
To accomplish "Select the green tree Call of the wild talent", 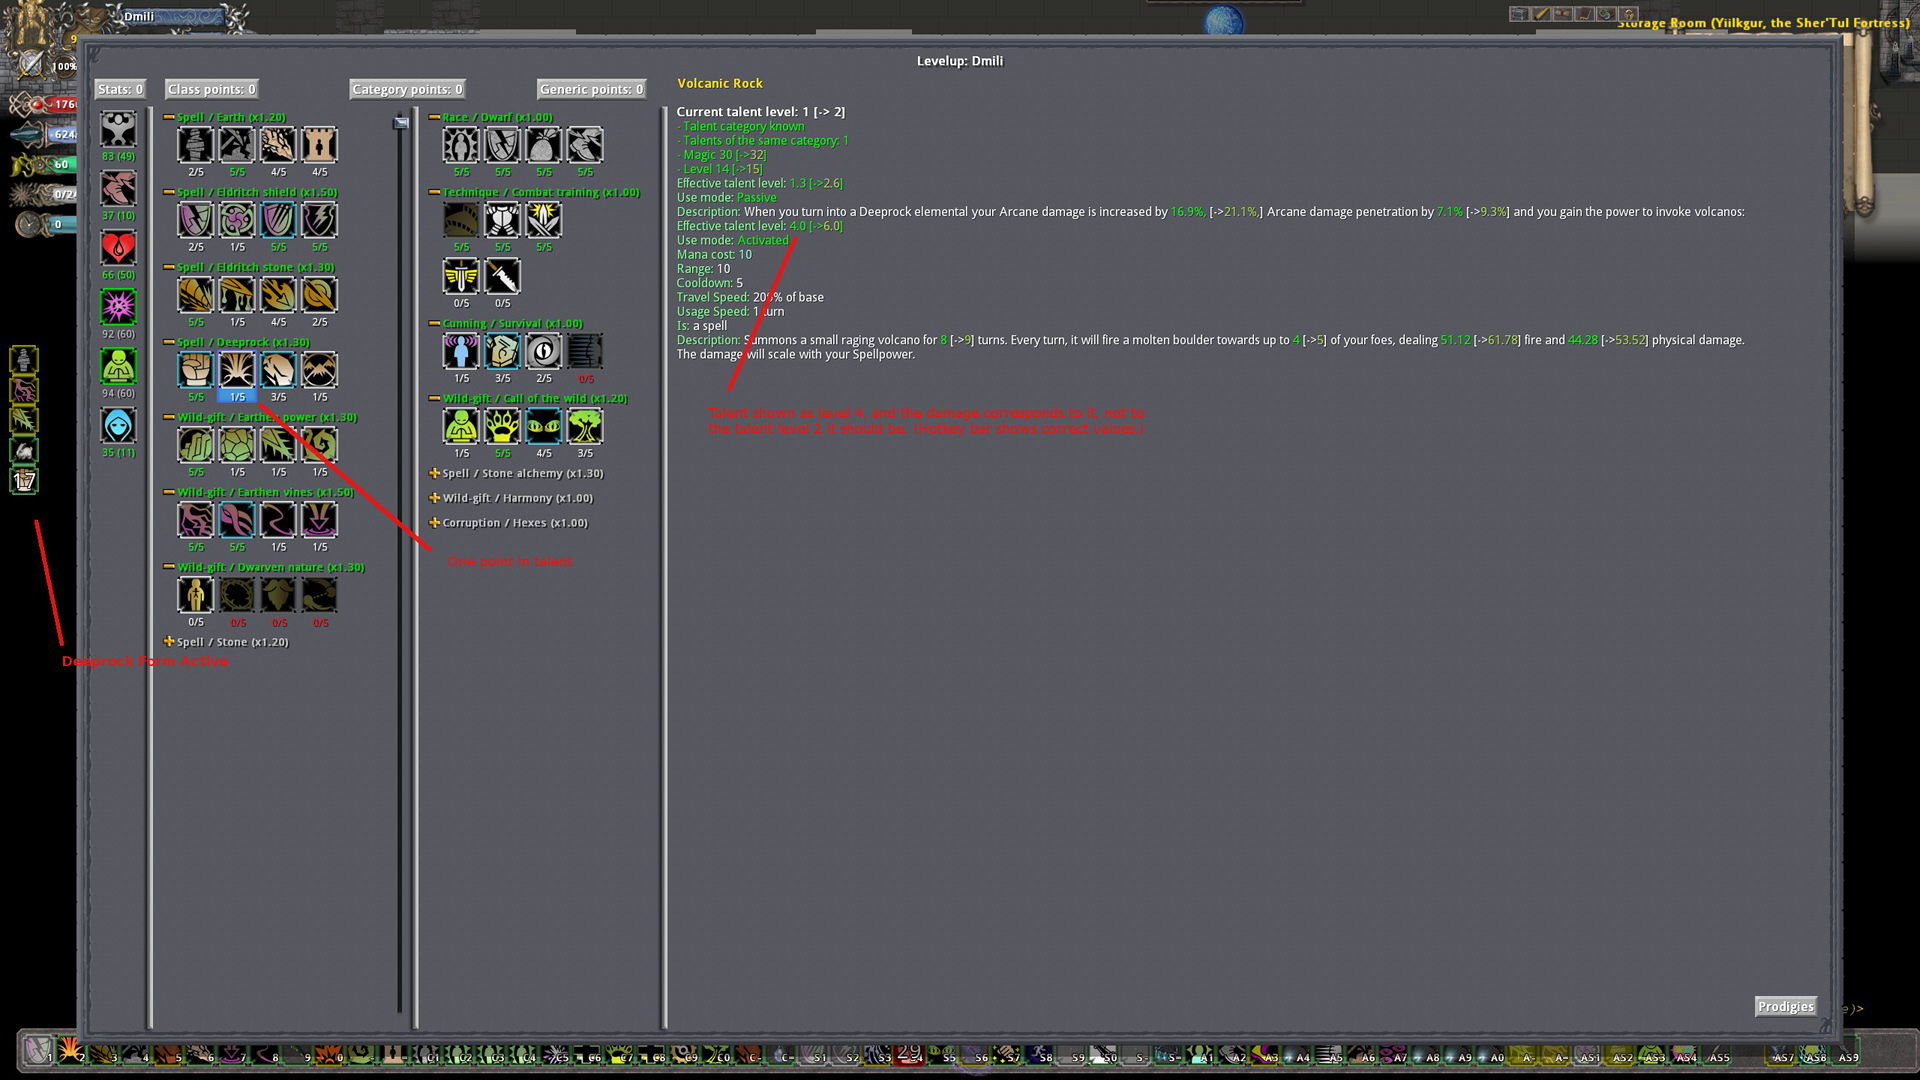I will pyautogui.click(x=585, y=426).
